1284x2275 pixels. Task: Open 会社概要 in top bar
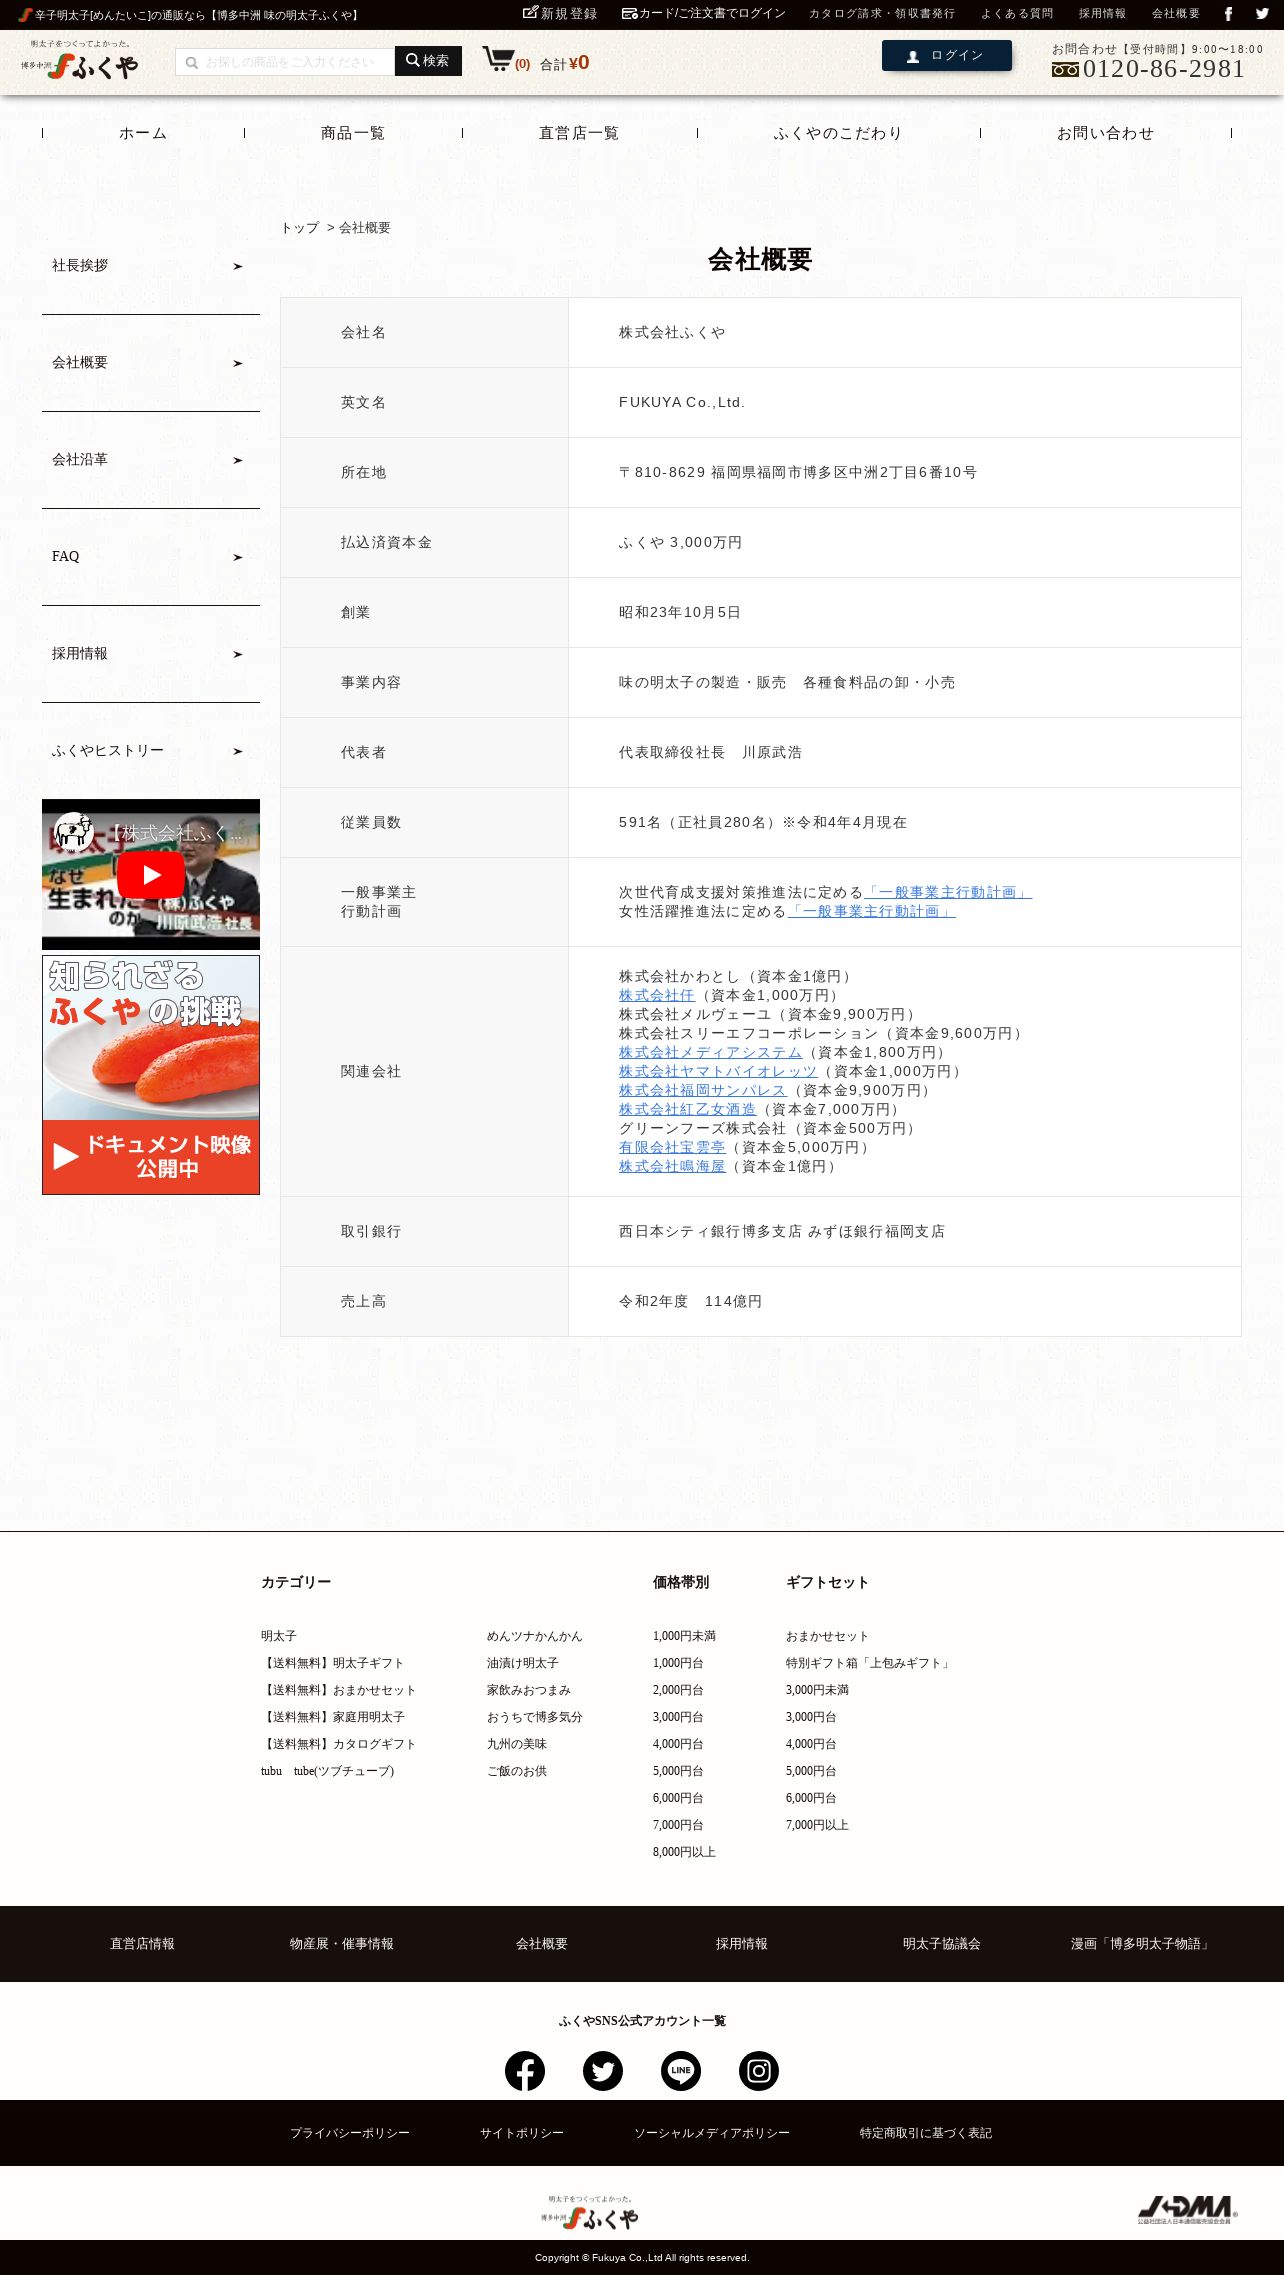click(1176, 14)
